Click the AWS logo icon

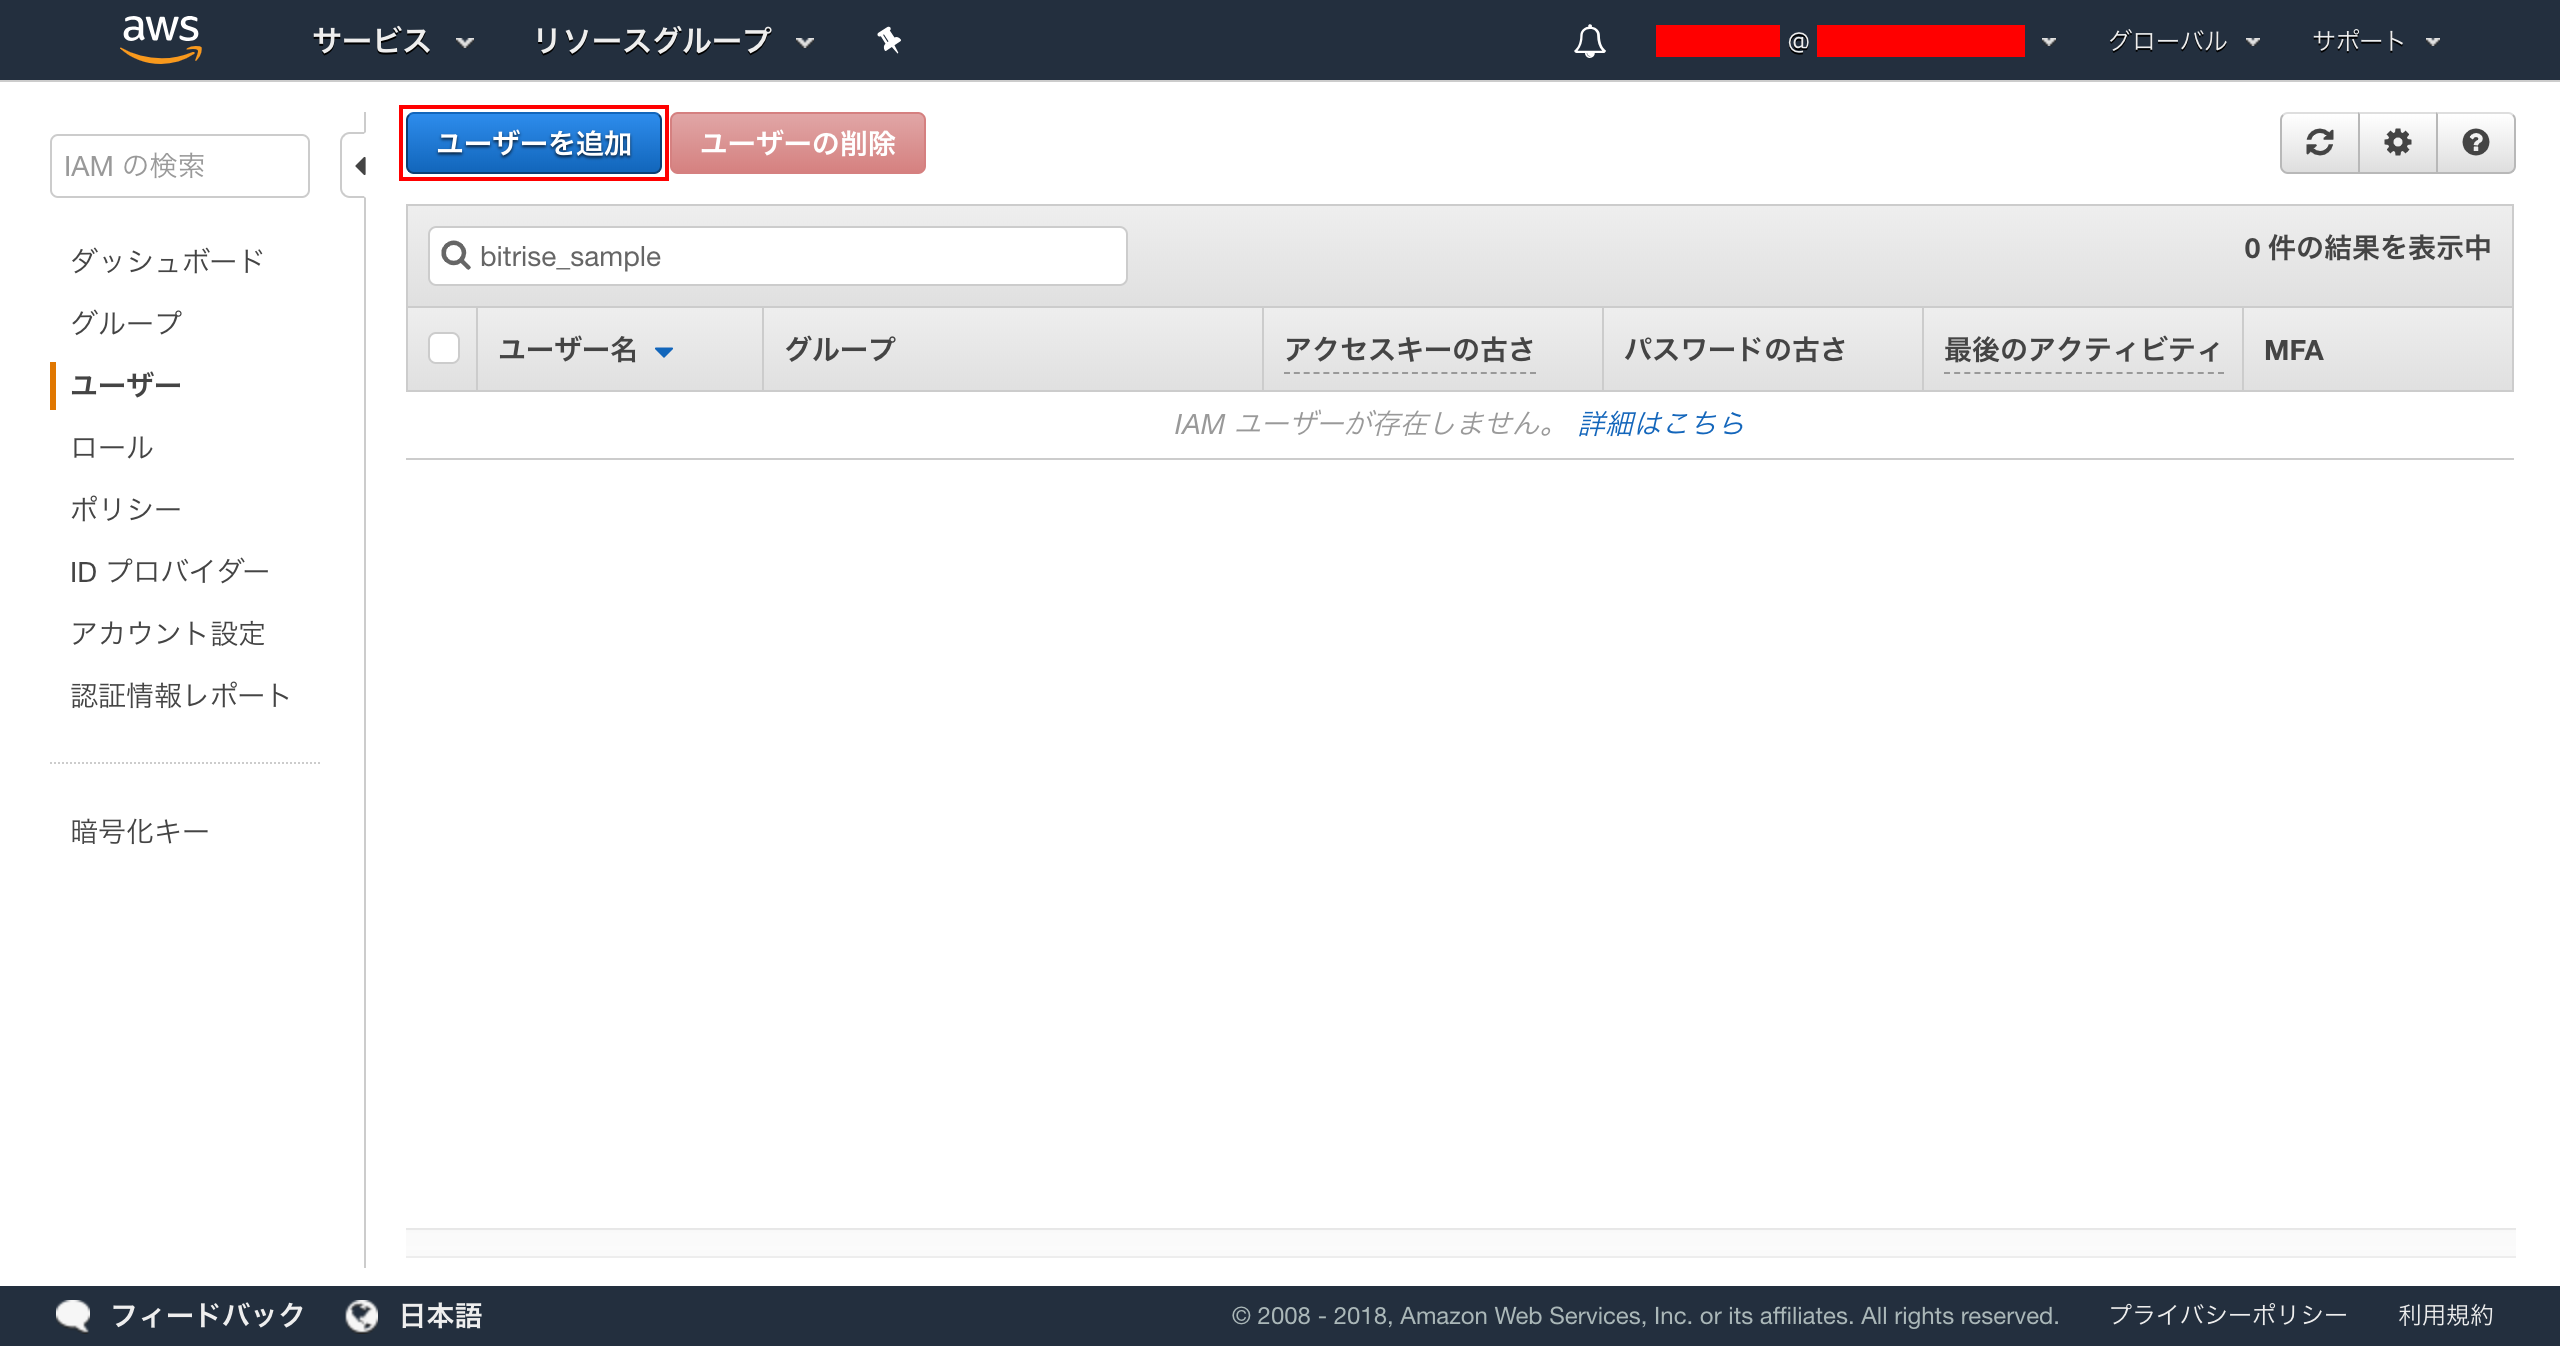pos(160,40)
